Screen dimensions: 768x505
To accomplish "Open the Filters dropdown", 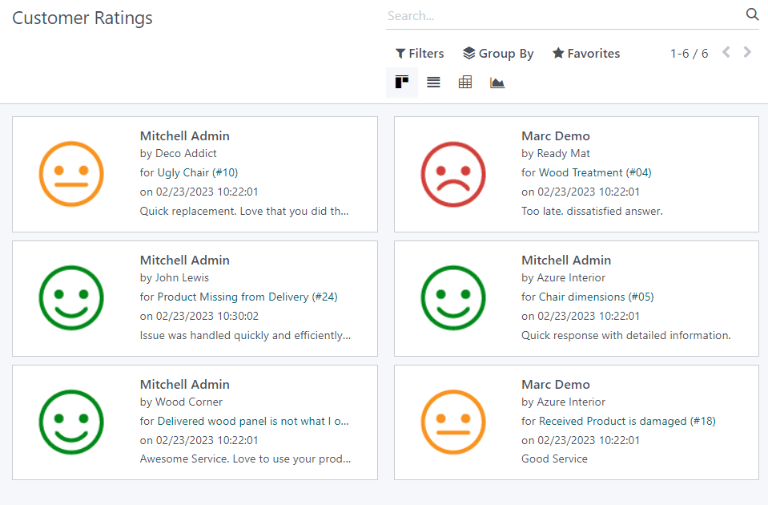I will (x=419, y=54).
